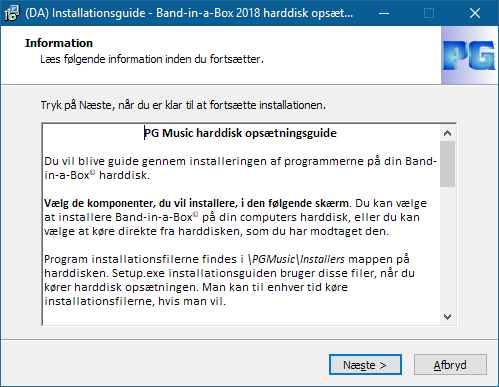
Task: Continue with the Næste > button
Action: [x=365, y=365]
